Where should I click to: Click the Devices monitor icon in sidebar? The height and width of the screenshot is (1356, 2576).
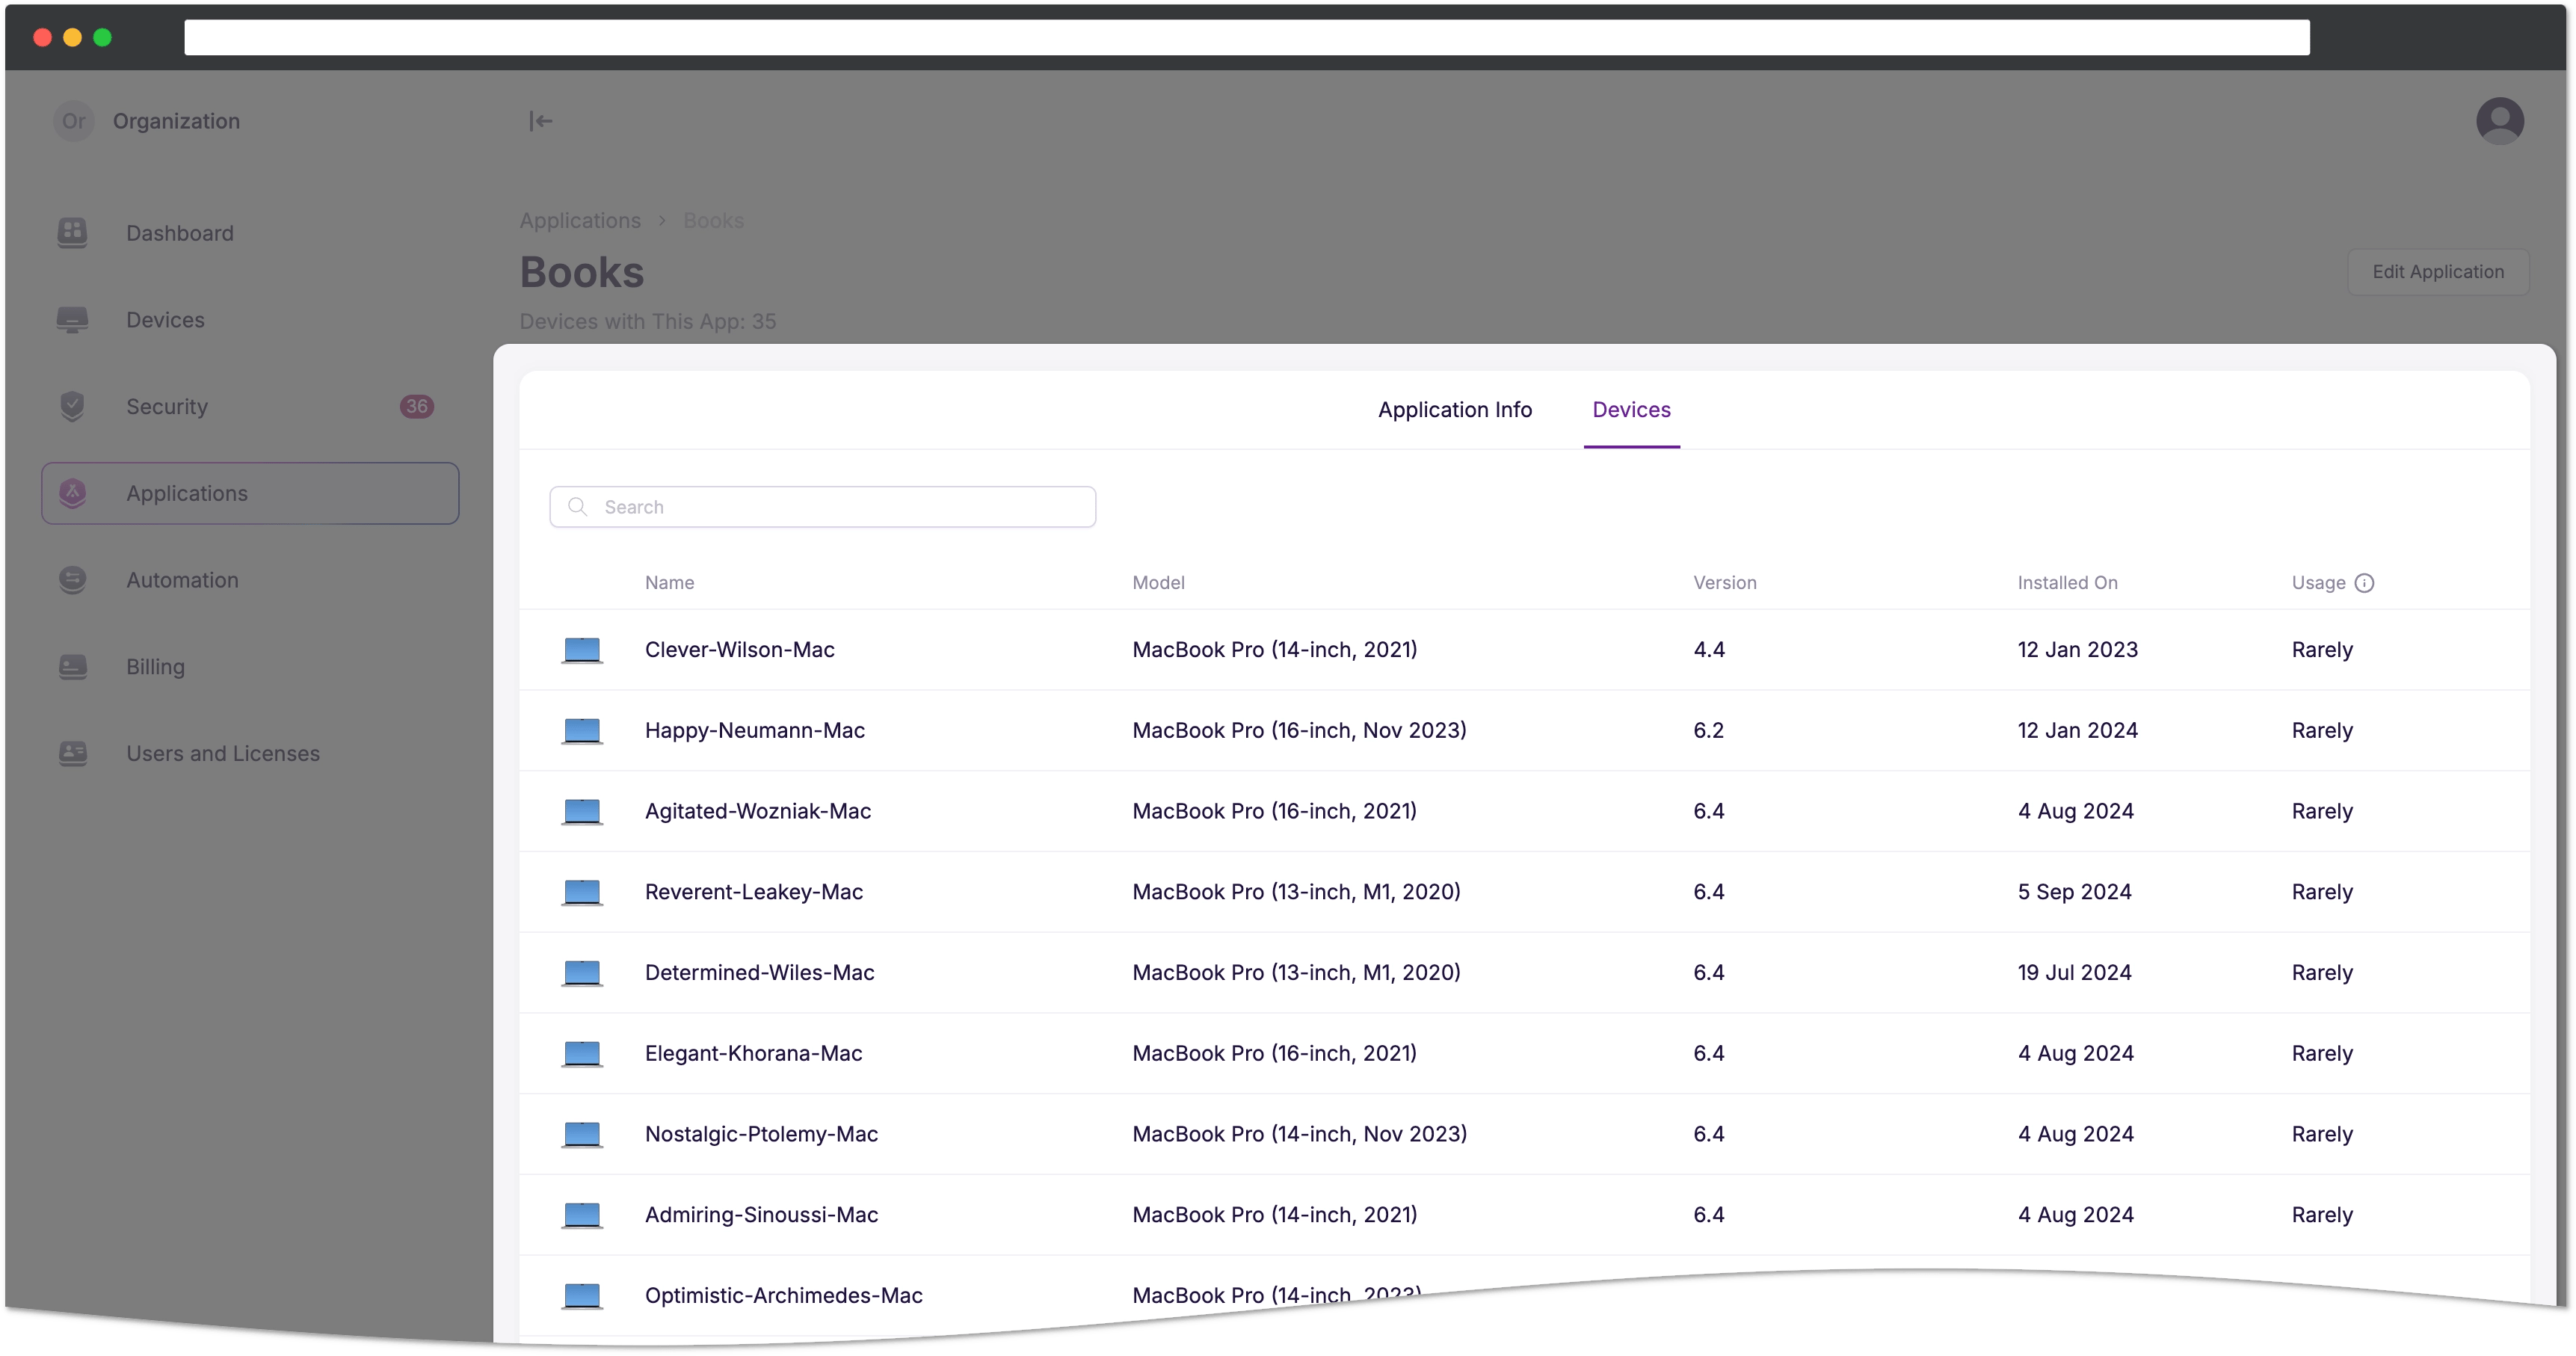[x=72, y=320]
